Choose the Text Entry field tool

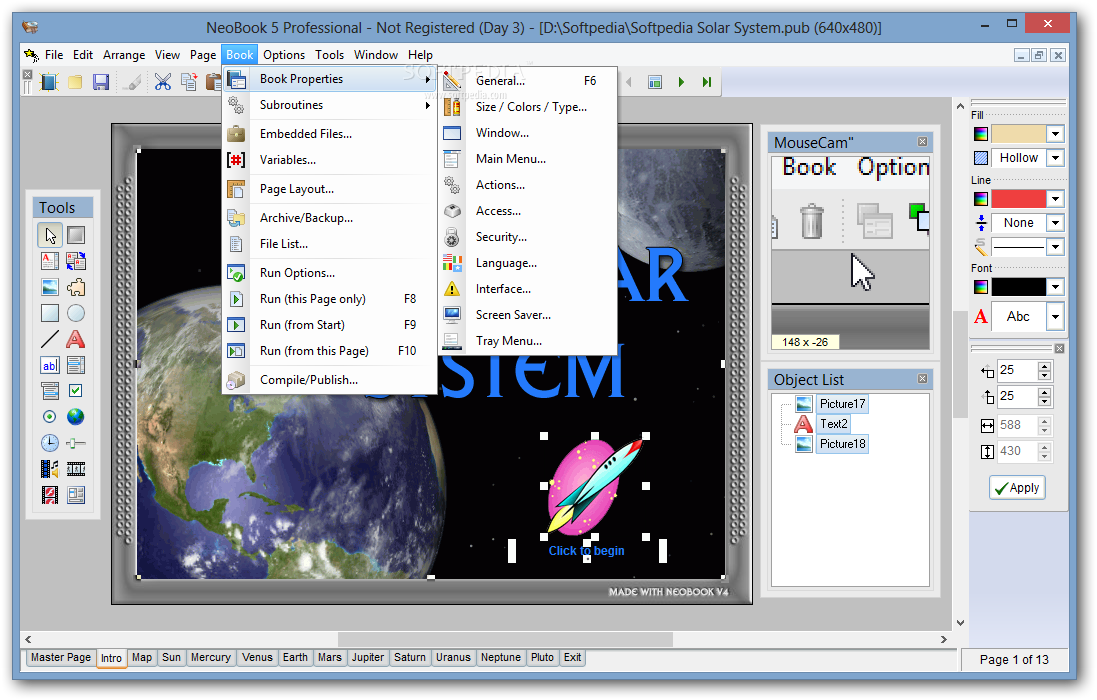(50, 365)
